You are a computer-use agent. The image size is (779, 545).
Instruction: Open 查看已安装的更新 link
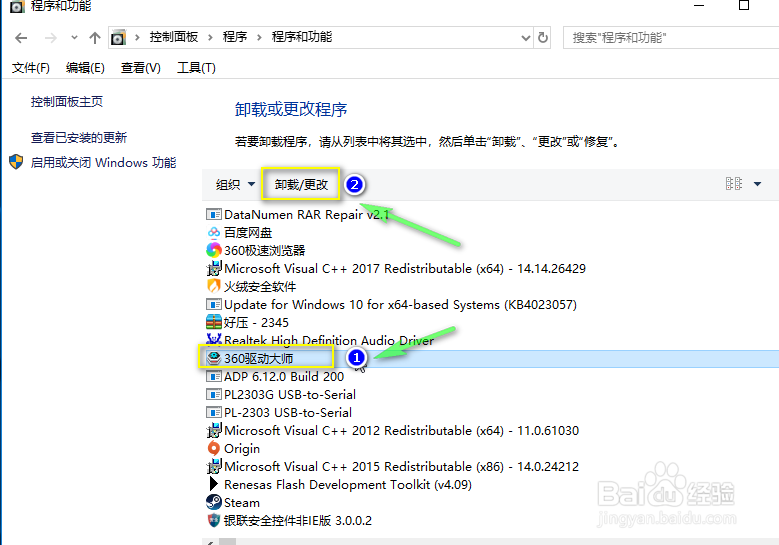(79, 138)
